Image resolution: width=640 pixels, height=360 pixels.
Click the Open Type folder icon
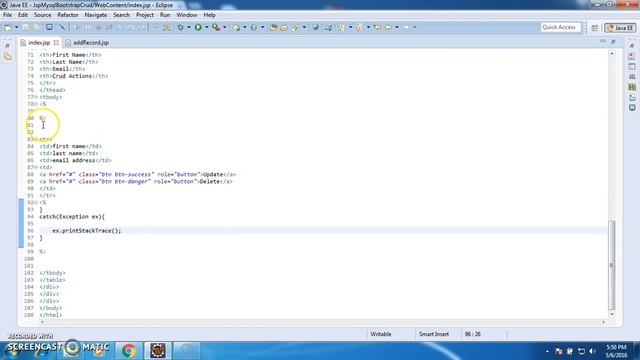(x=273, y=27)
